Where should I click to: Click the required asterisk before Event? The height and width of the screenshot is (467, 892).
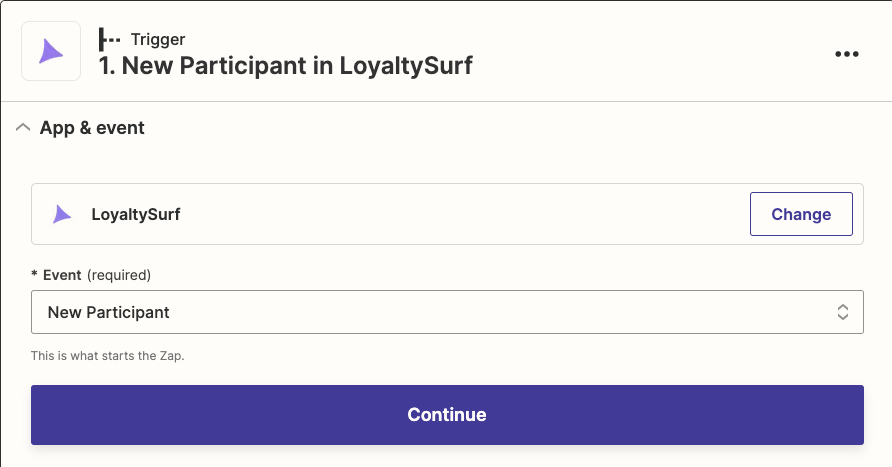[x=34, y=274]
